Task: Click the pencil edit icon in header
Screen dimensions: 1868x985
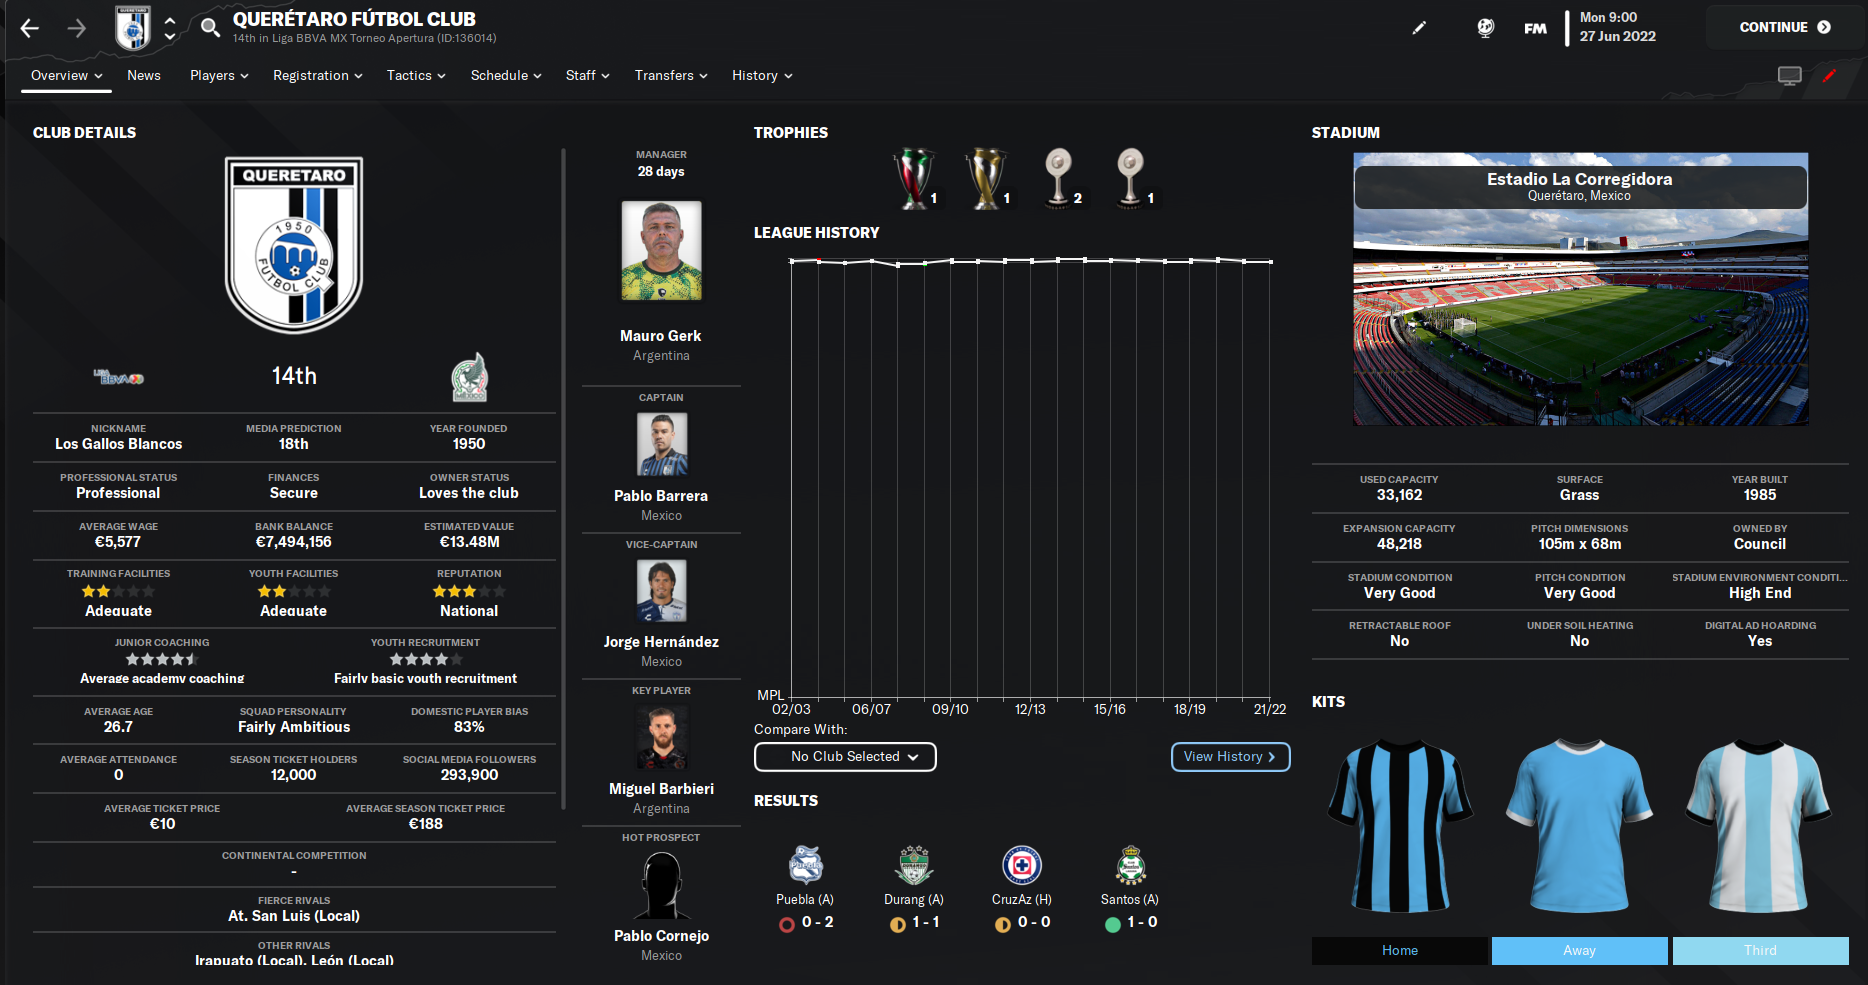Action: click(x=1419, y=28)
